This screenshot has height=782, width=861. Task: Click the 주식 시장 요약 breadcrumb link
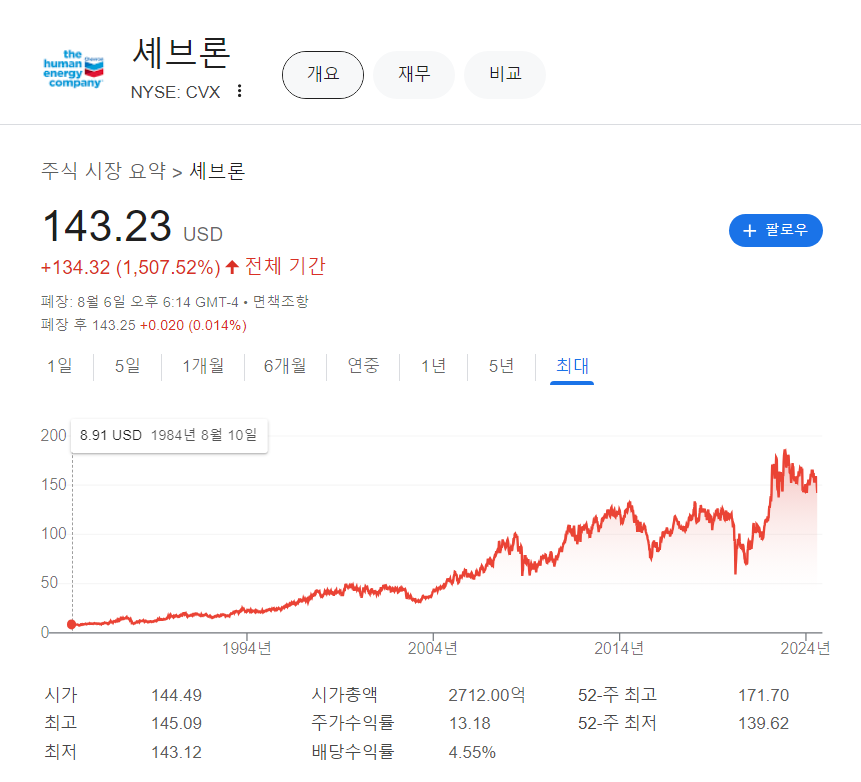[103, 171]
